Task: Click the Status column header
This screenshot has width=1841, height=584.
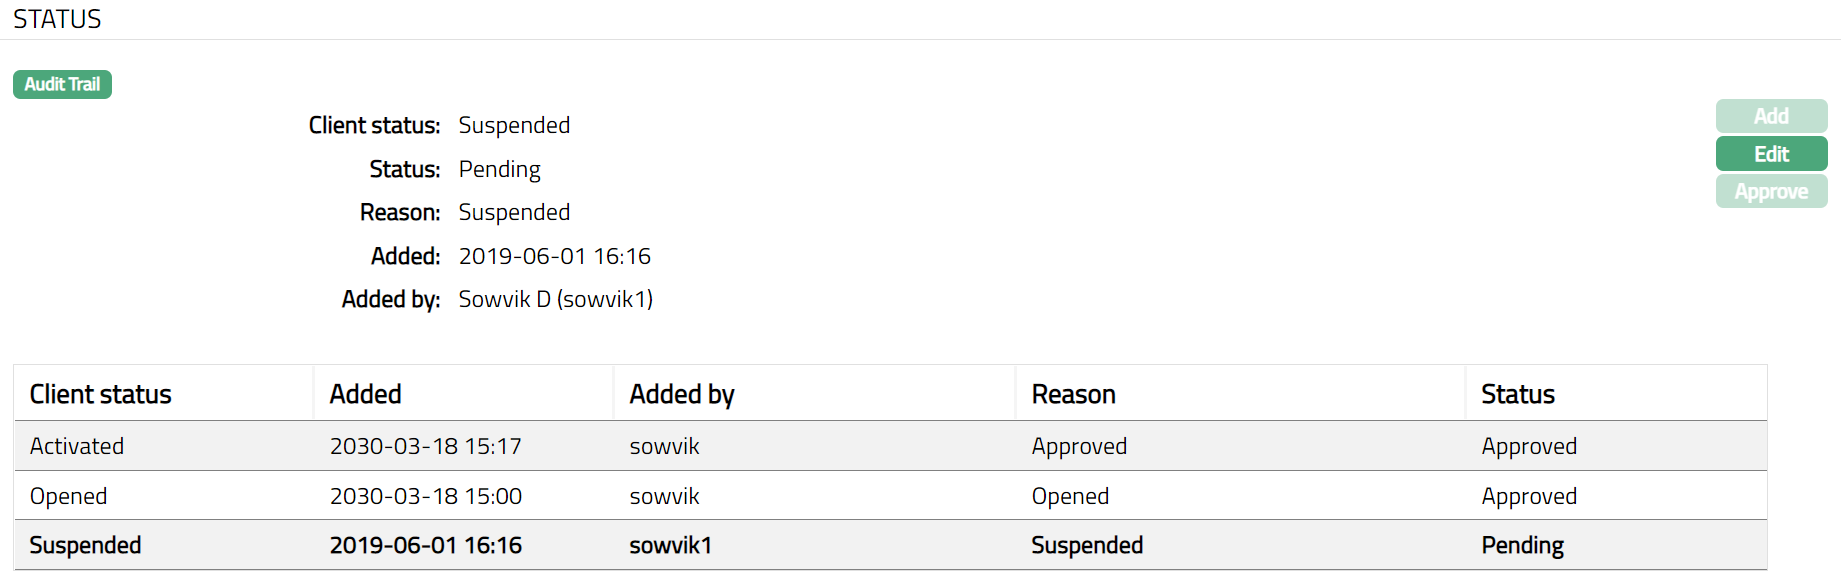Action: coord(1517,394)
